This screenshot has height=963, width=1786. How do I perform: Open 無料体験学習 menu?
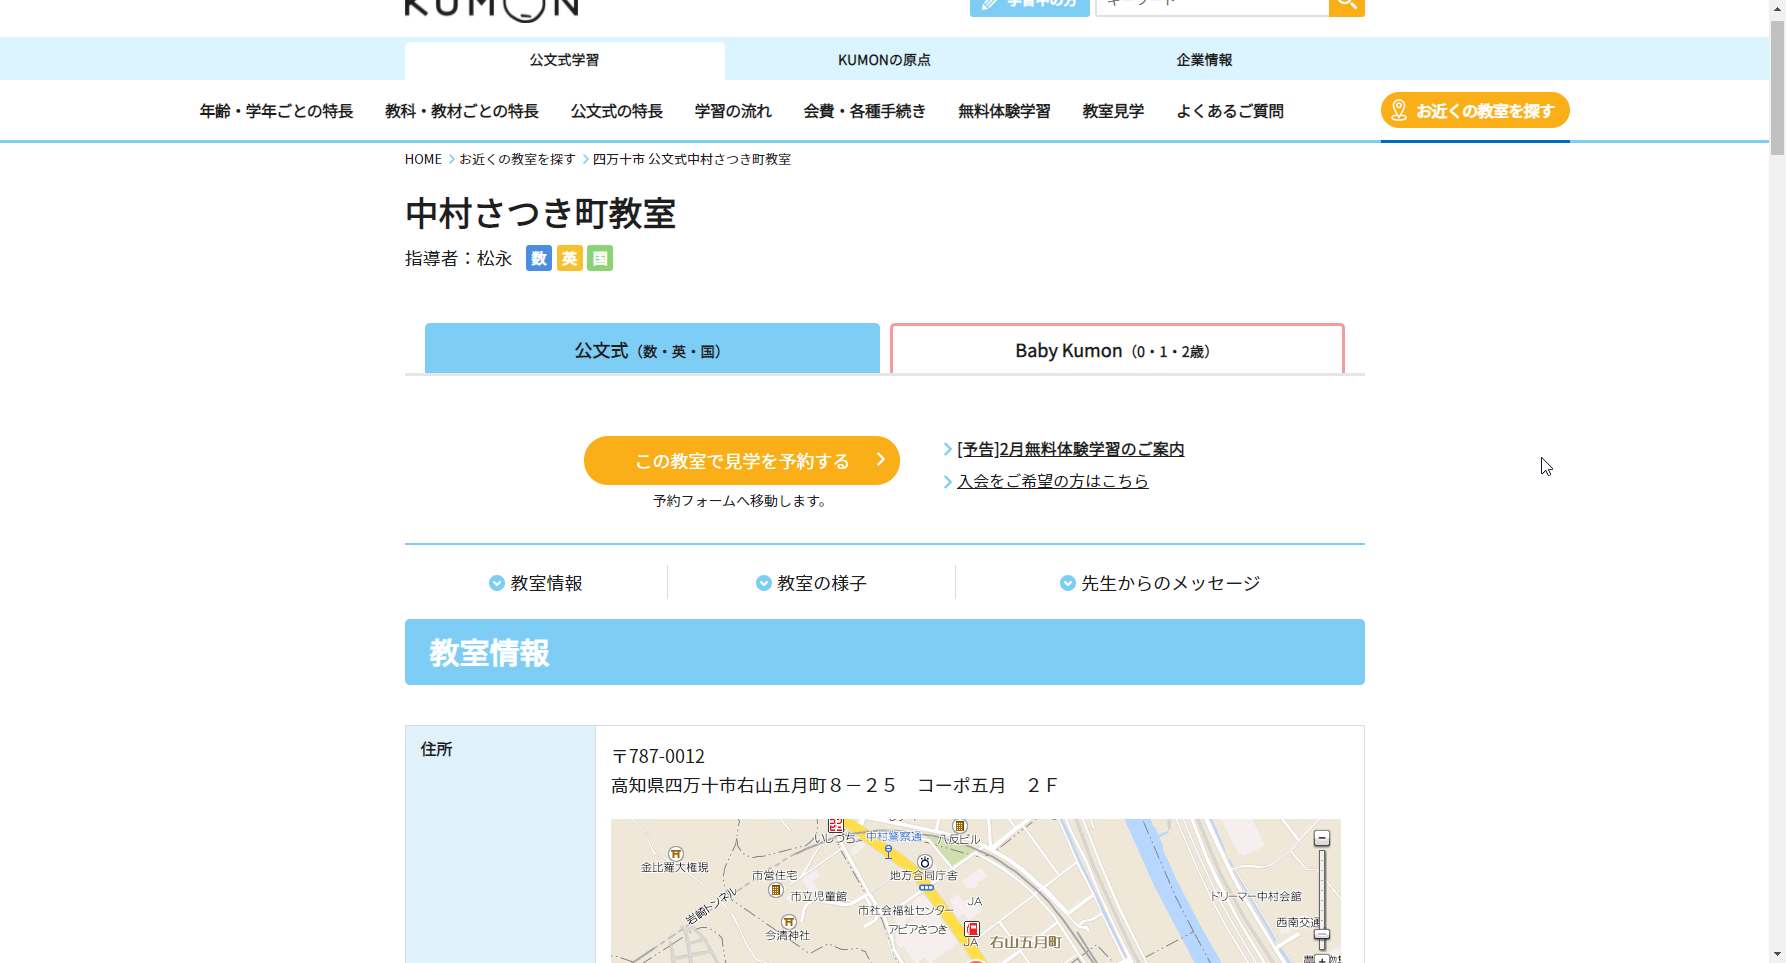1004,111
